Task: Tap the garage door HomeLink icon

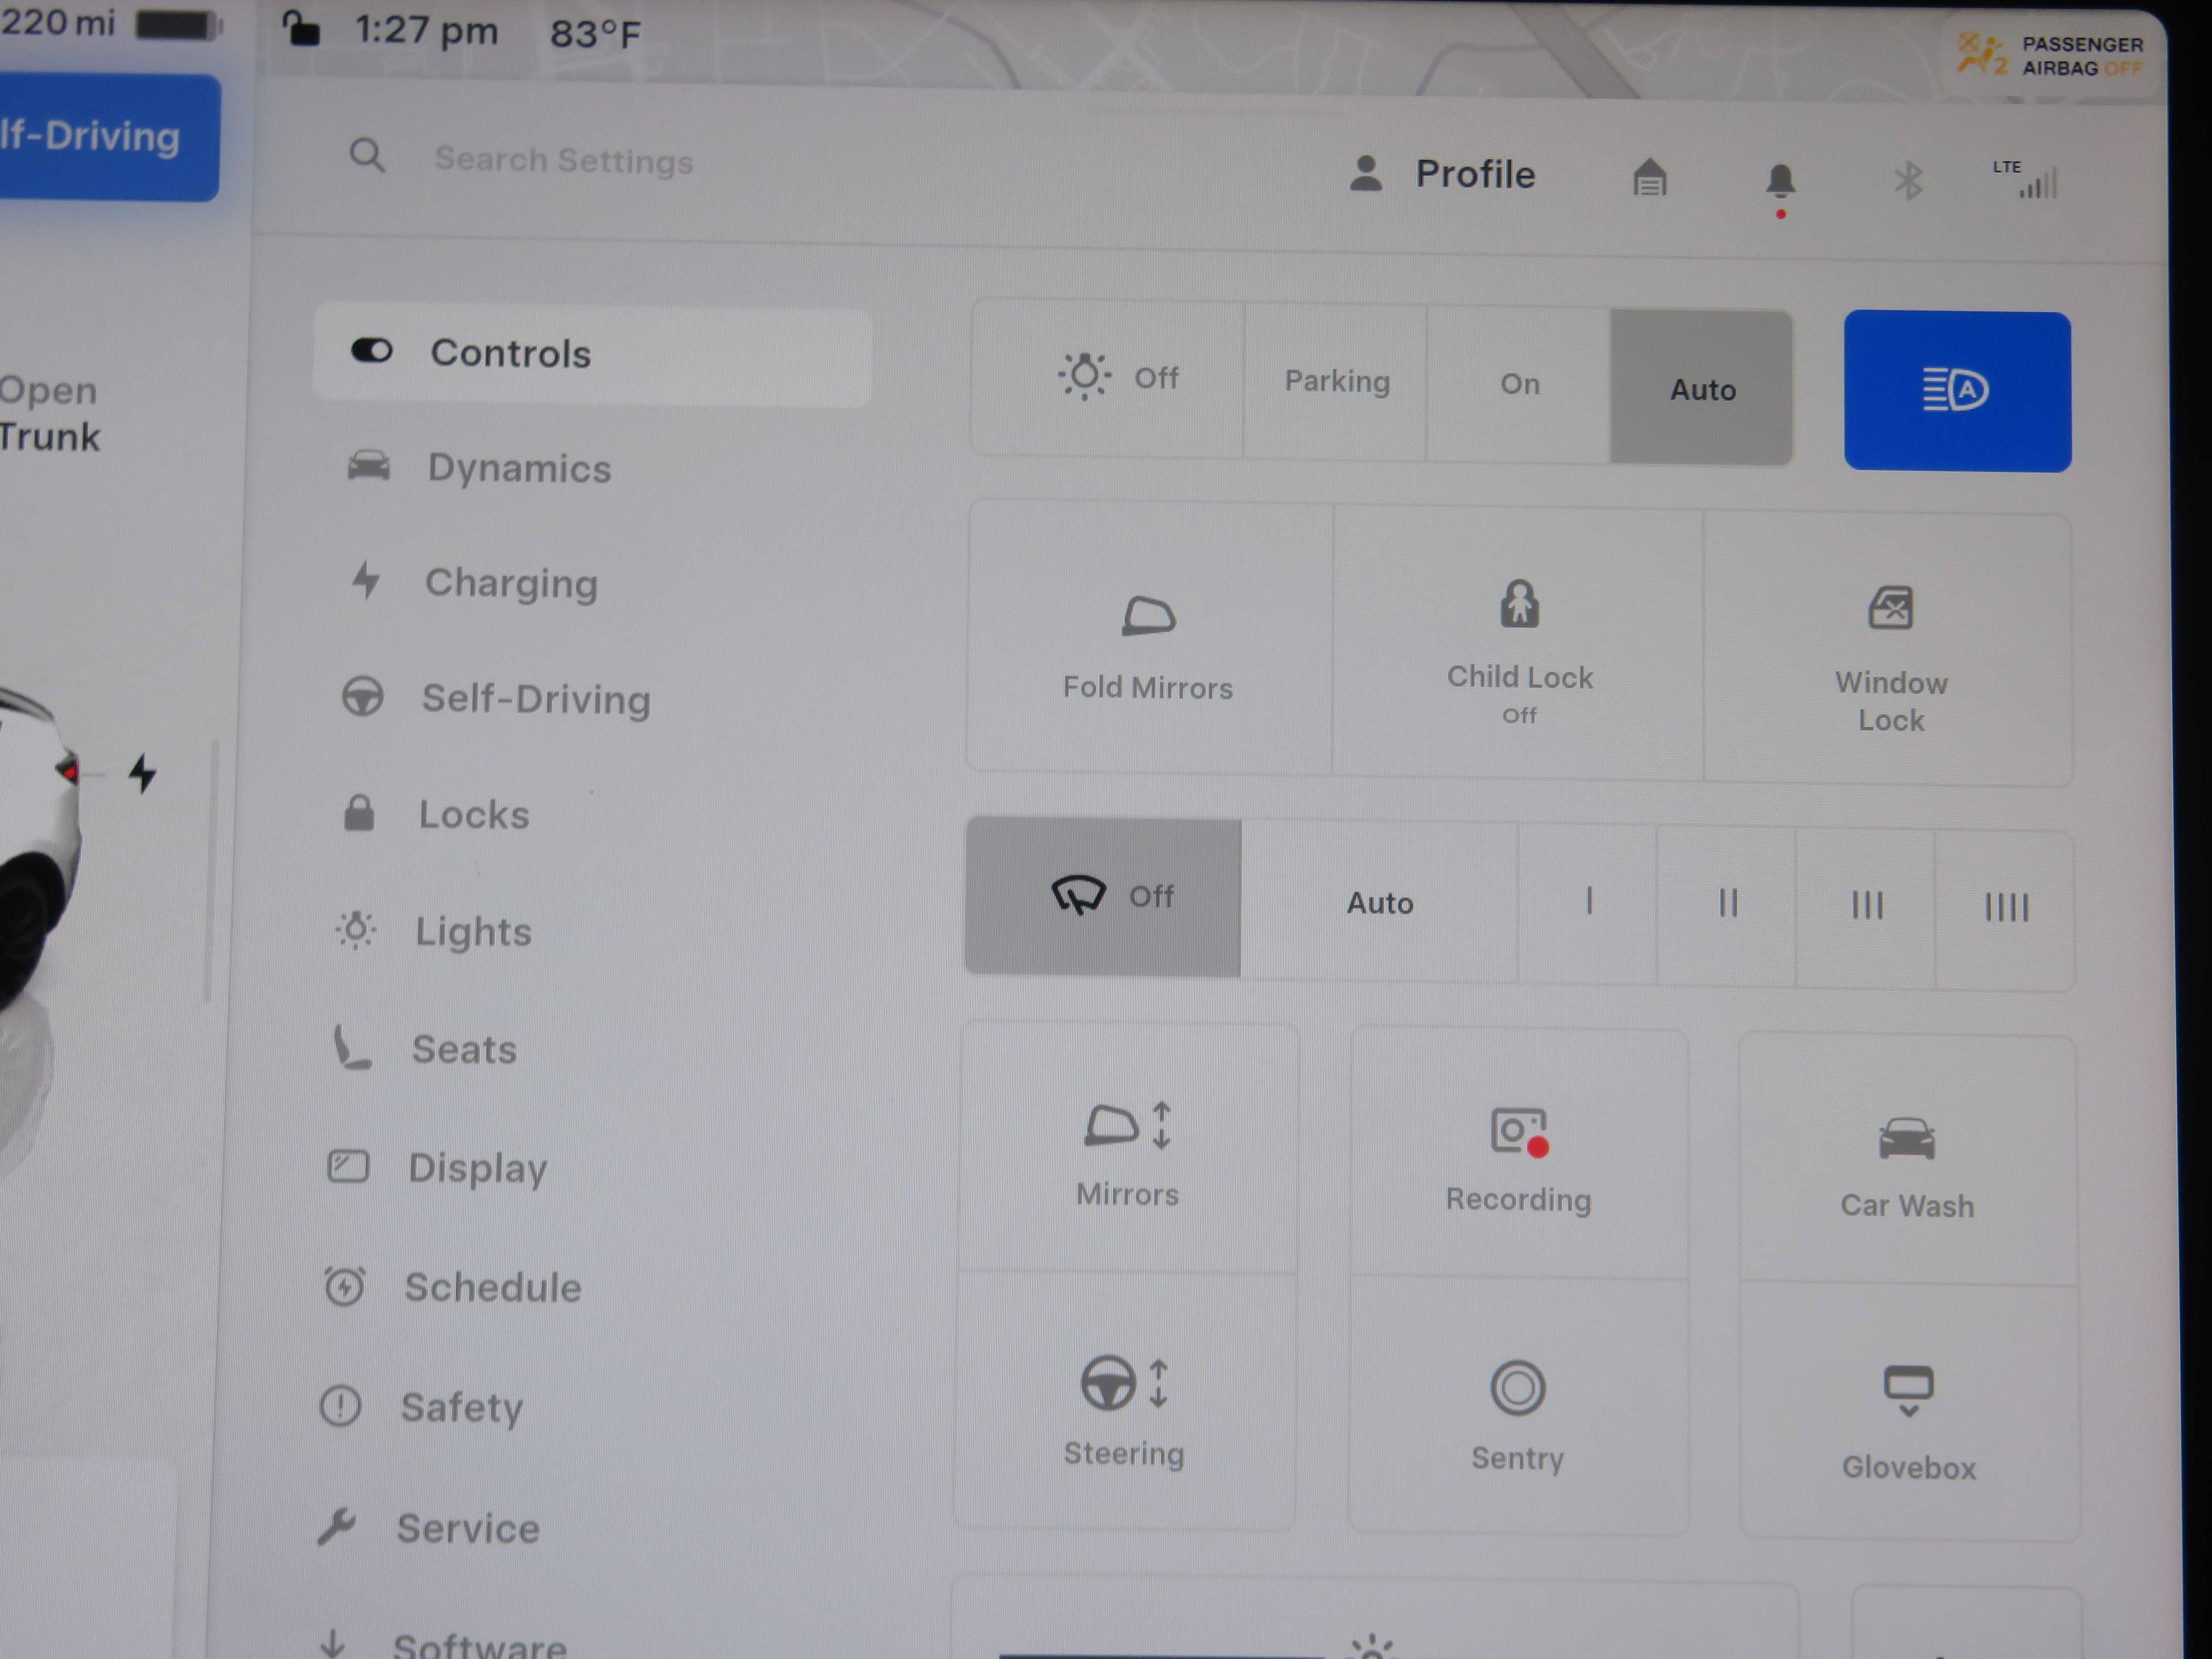Action: [1649, 177]
